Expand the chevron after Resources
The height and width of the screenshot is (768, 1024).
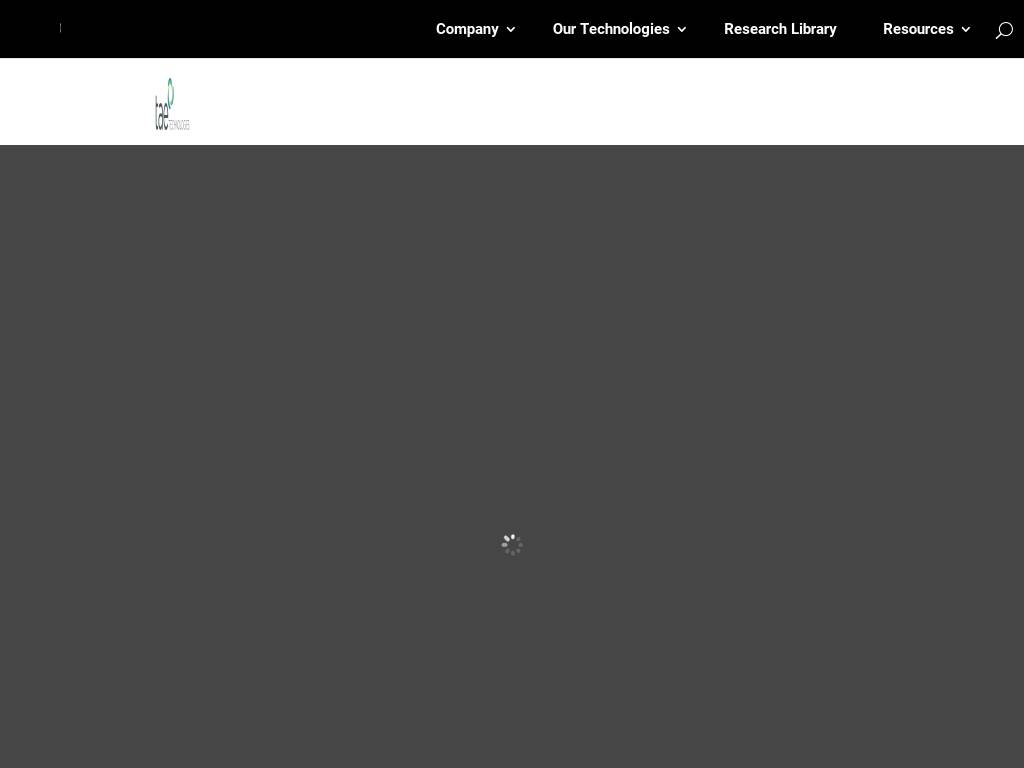click(x=966, y=30)
